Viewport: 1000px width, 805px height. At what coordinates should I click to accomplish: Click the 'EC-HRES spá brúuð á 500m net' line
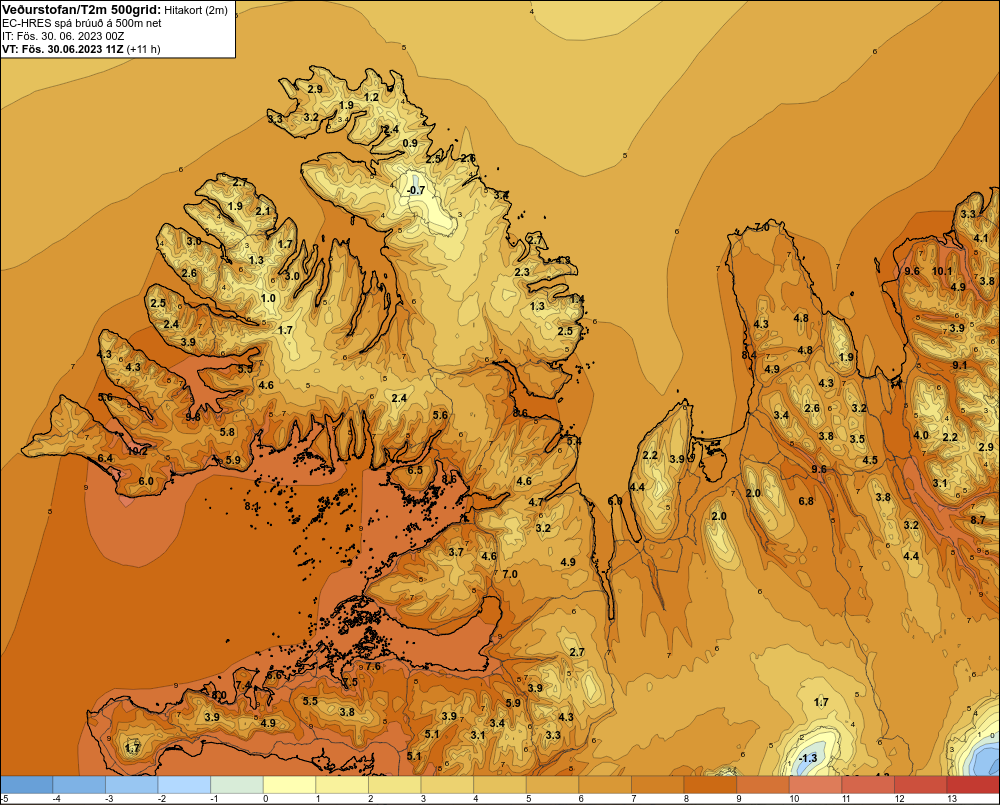point(82,23)
